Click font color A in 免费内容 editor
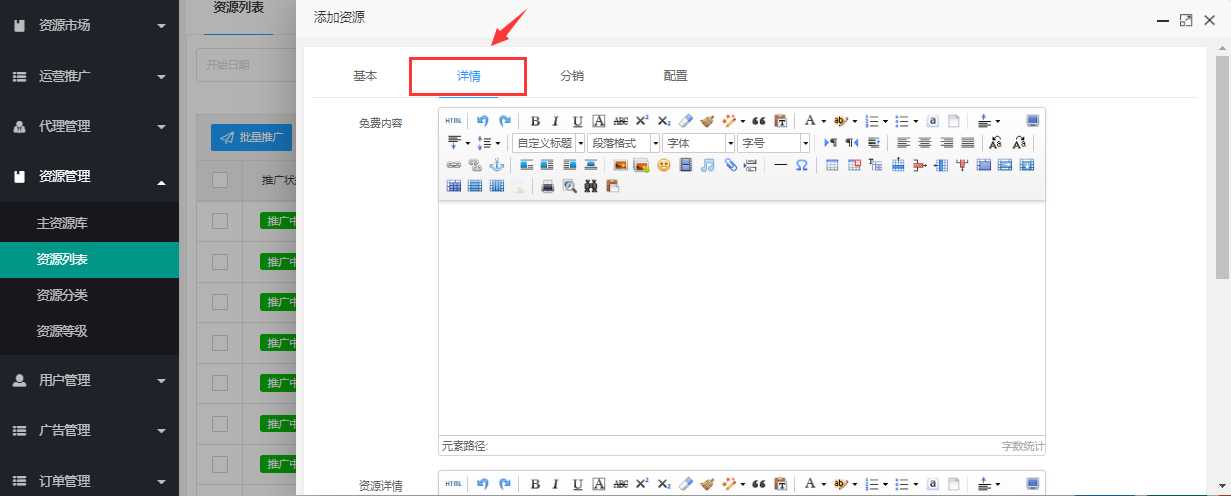The width and height of the screenshot is (1231, 496). point(809,121)
